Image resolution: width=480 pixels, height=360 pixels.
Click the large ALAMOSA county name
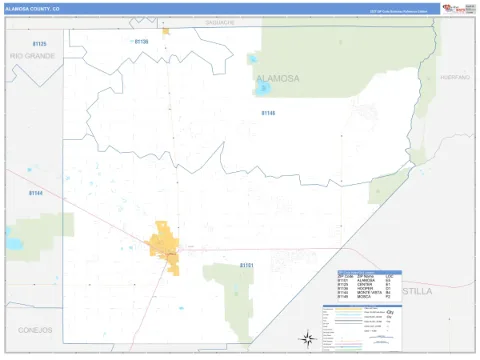278,79
